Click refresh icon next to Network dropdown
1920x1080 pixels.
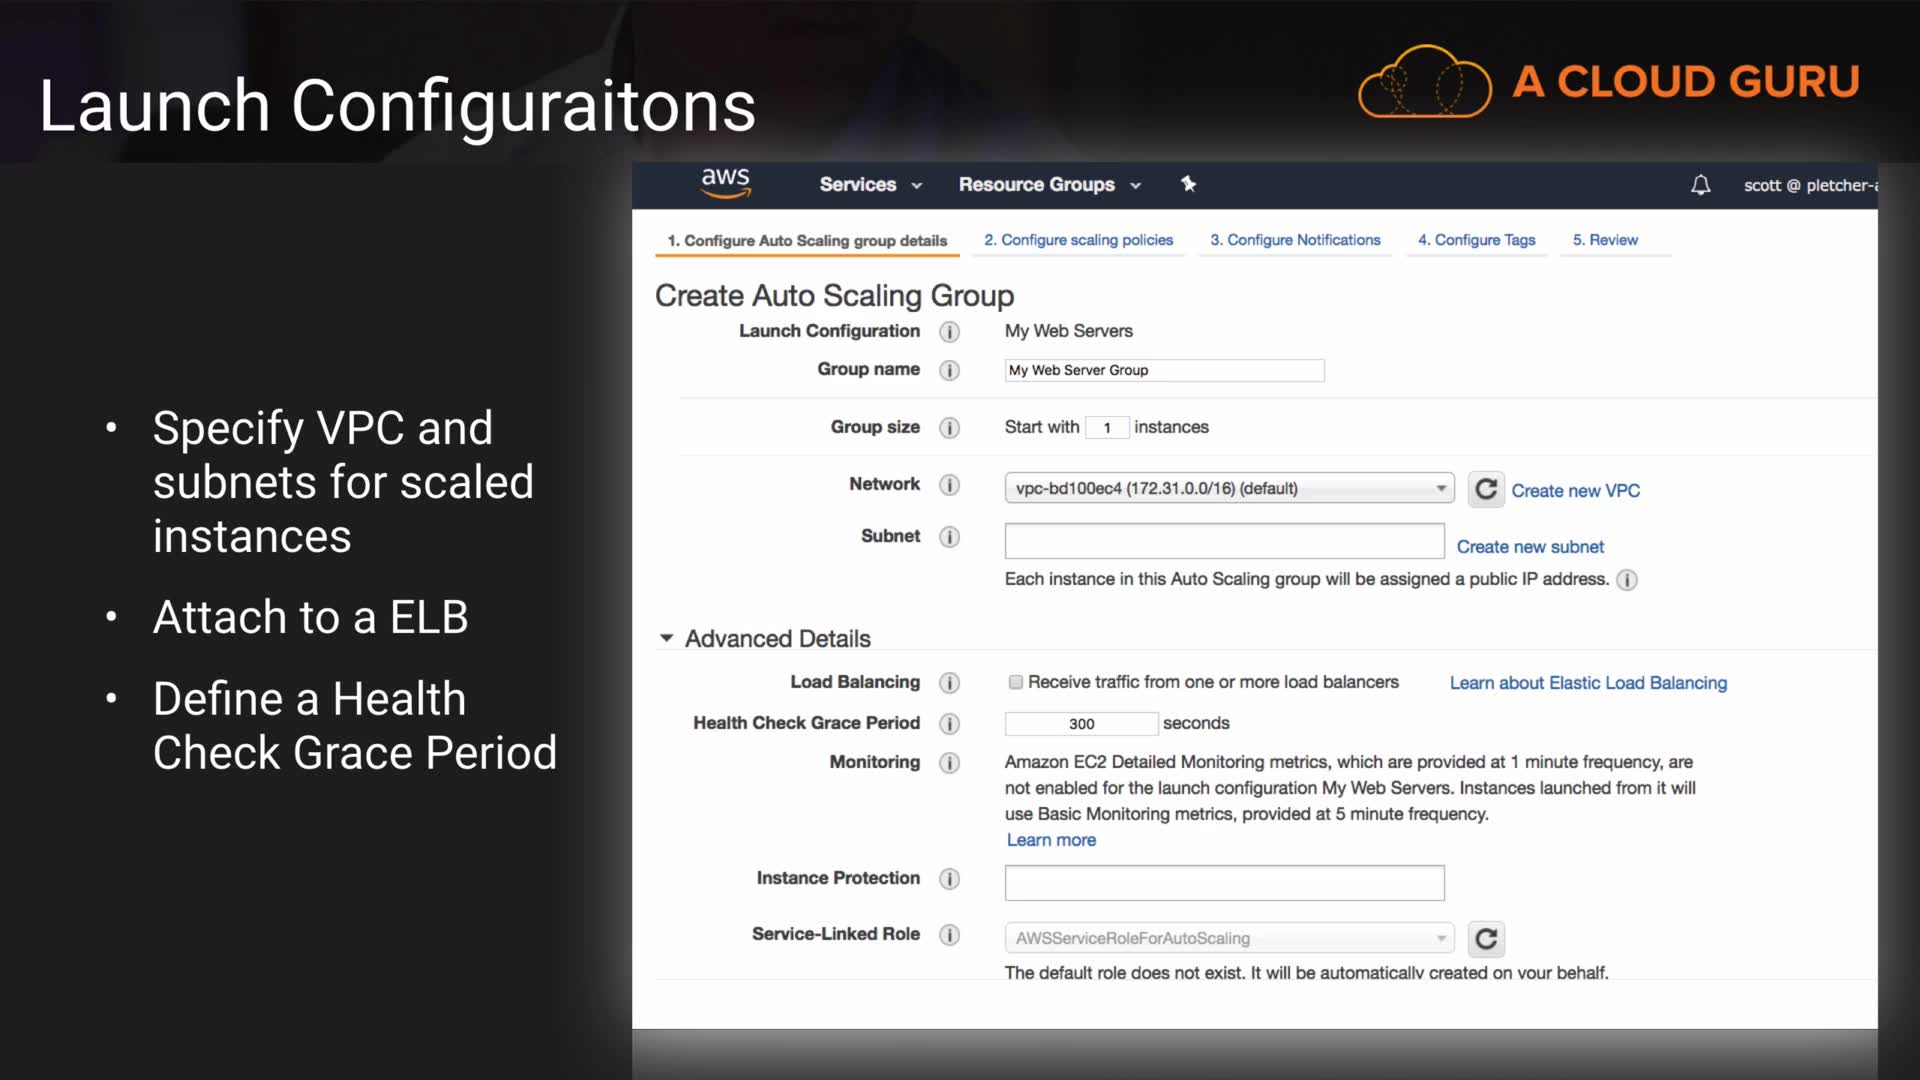click(x=1486, y=489)
